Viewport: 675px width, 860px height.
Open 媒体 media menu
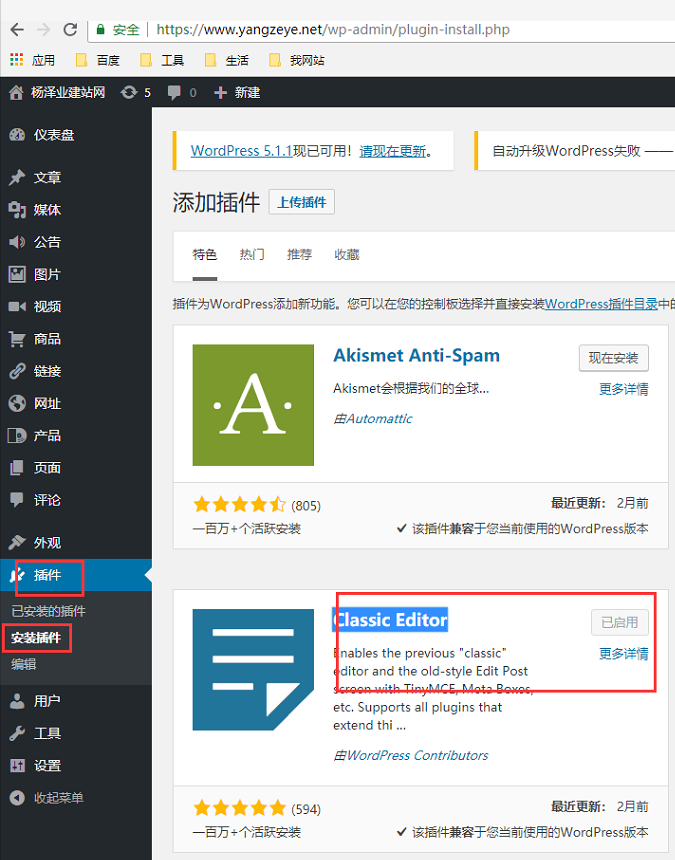76,210
